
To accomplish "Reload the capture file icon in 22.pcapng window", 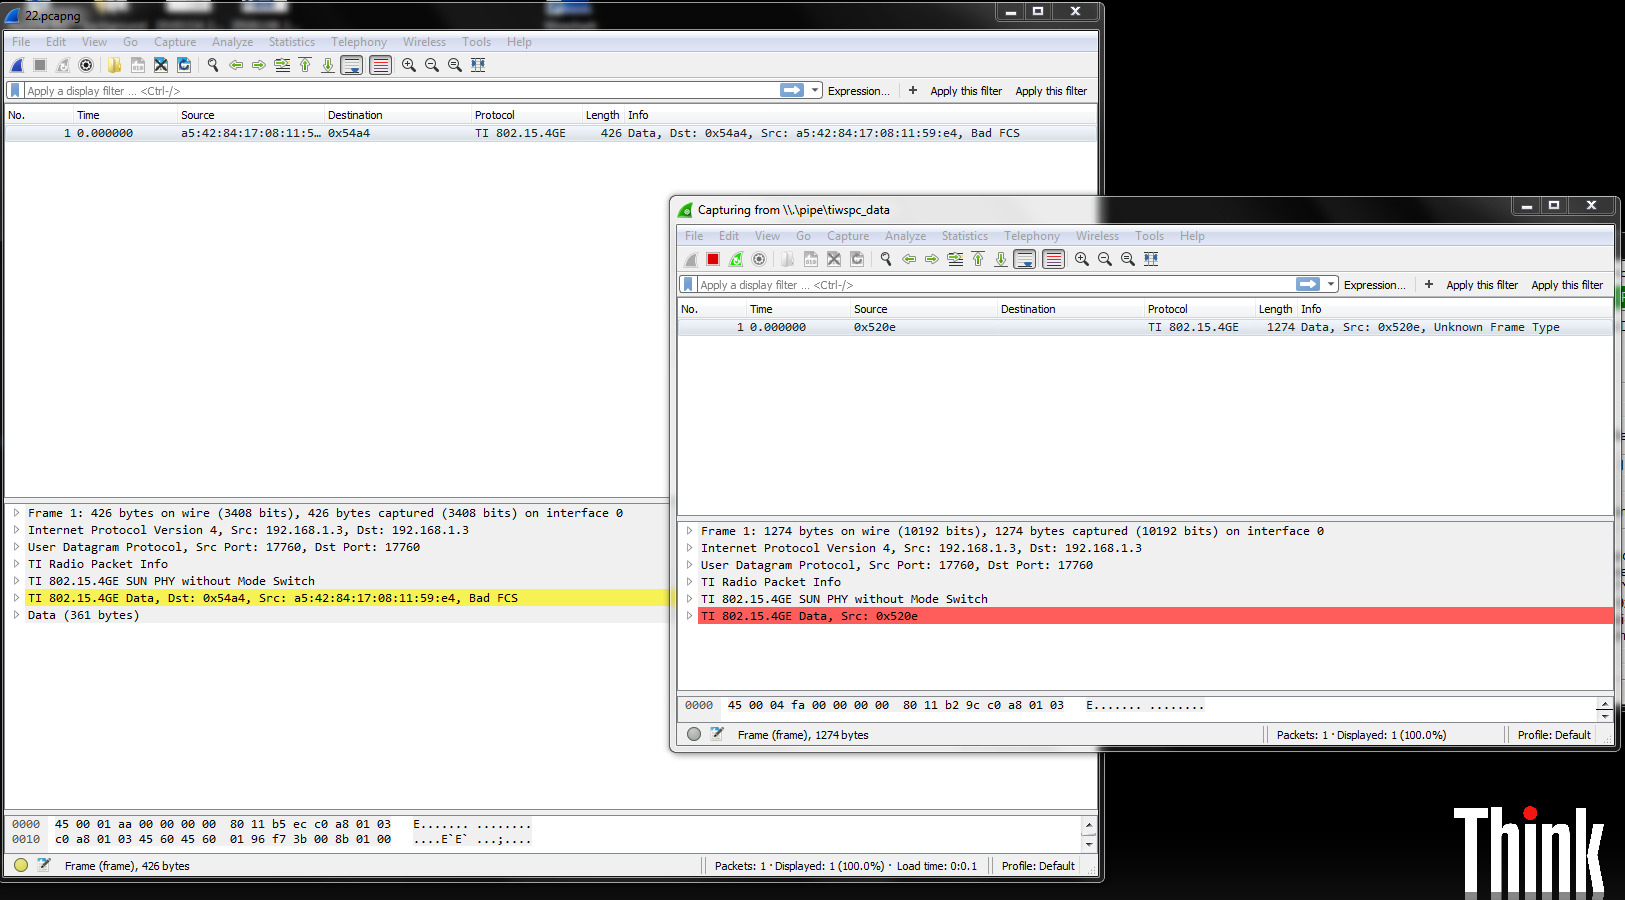I will coord(184,65).
